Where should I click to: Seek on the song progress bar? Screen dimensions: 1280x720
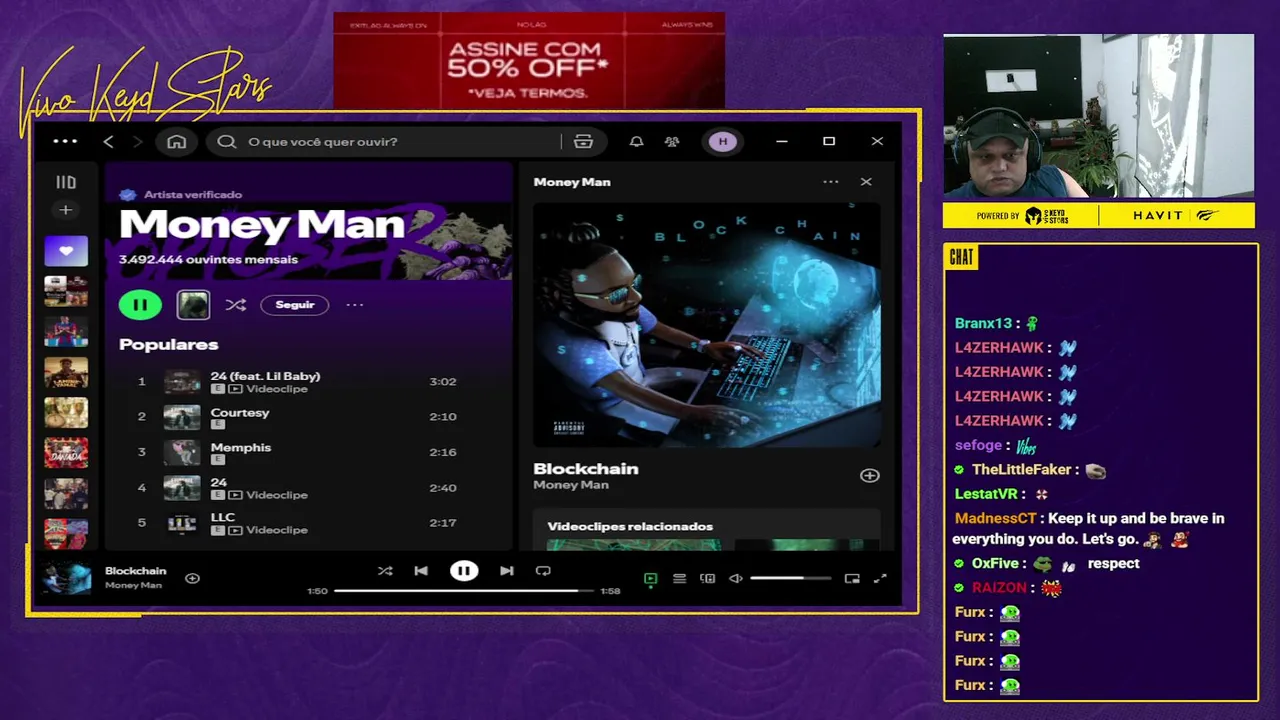(463, 591)
